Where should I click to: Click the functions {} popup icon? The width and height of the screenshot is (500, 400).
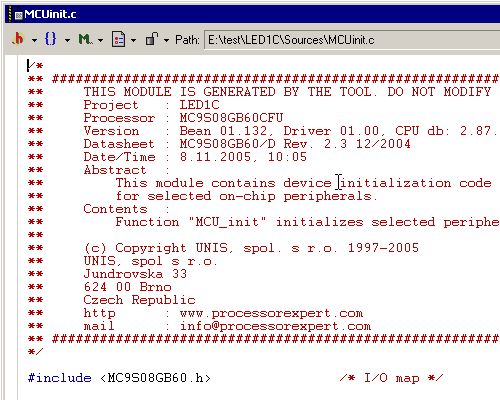50,39
